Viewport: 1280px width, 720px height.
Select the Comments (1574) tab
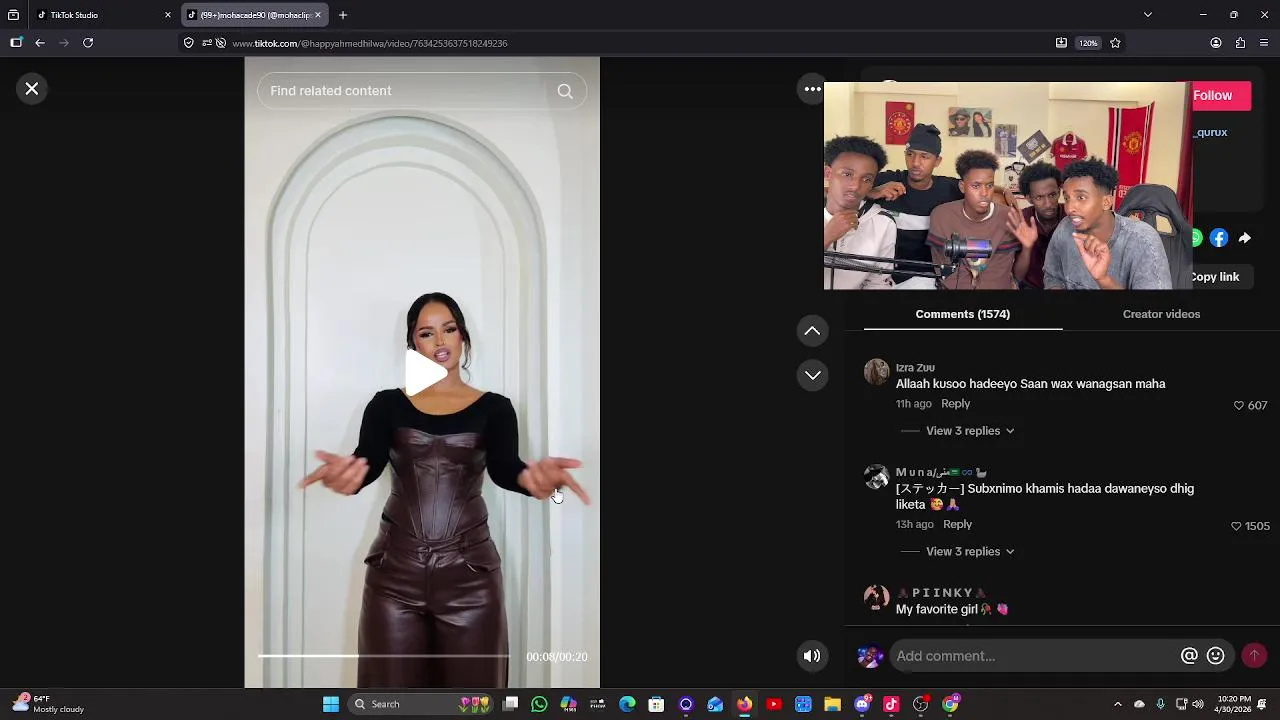click(963, 314)
